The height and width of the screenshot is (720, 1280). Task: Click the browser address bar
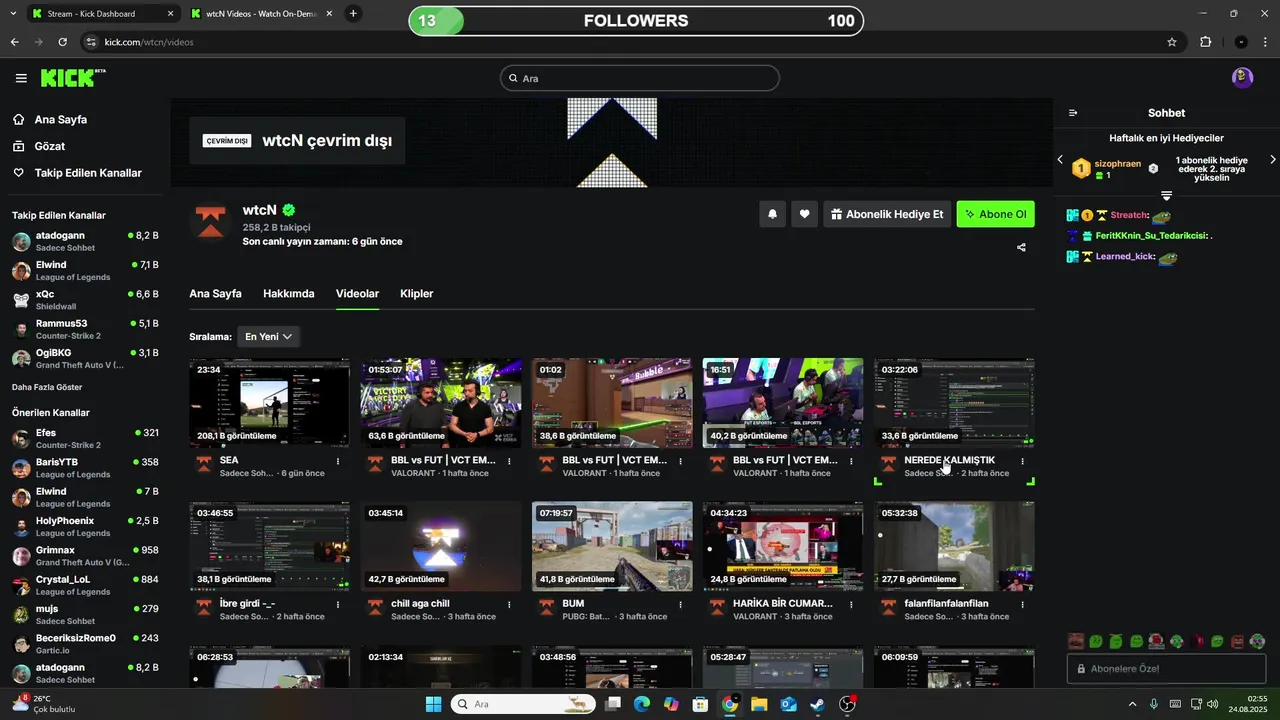(x=620, y=42)
